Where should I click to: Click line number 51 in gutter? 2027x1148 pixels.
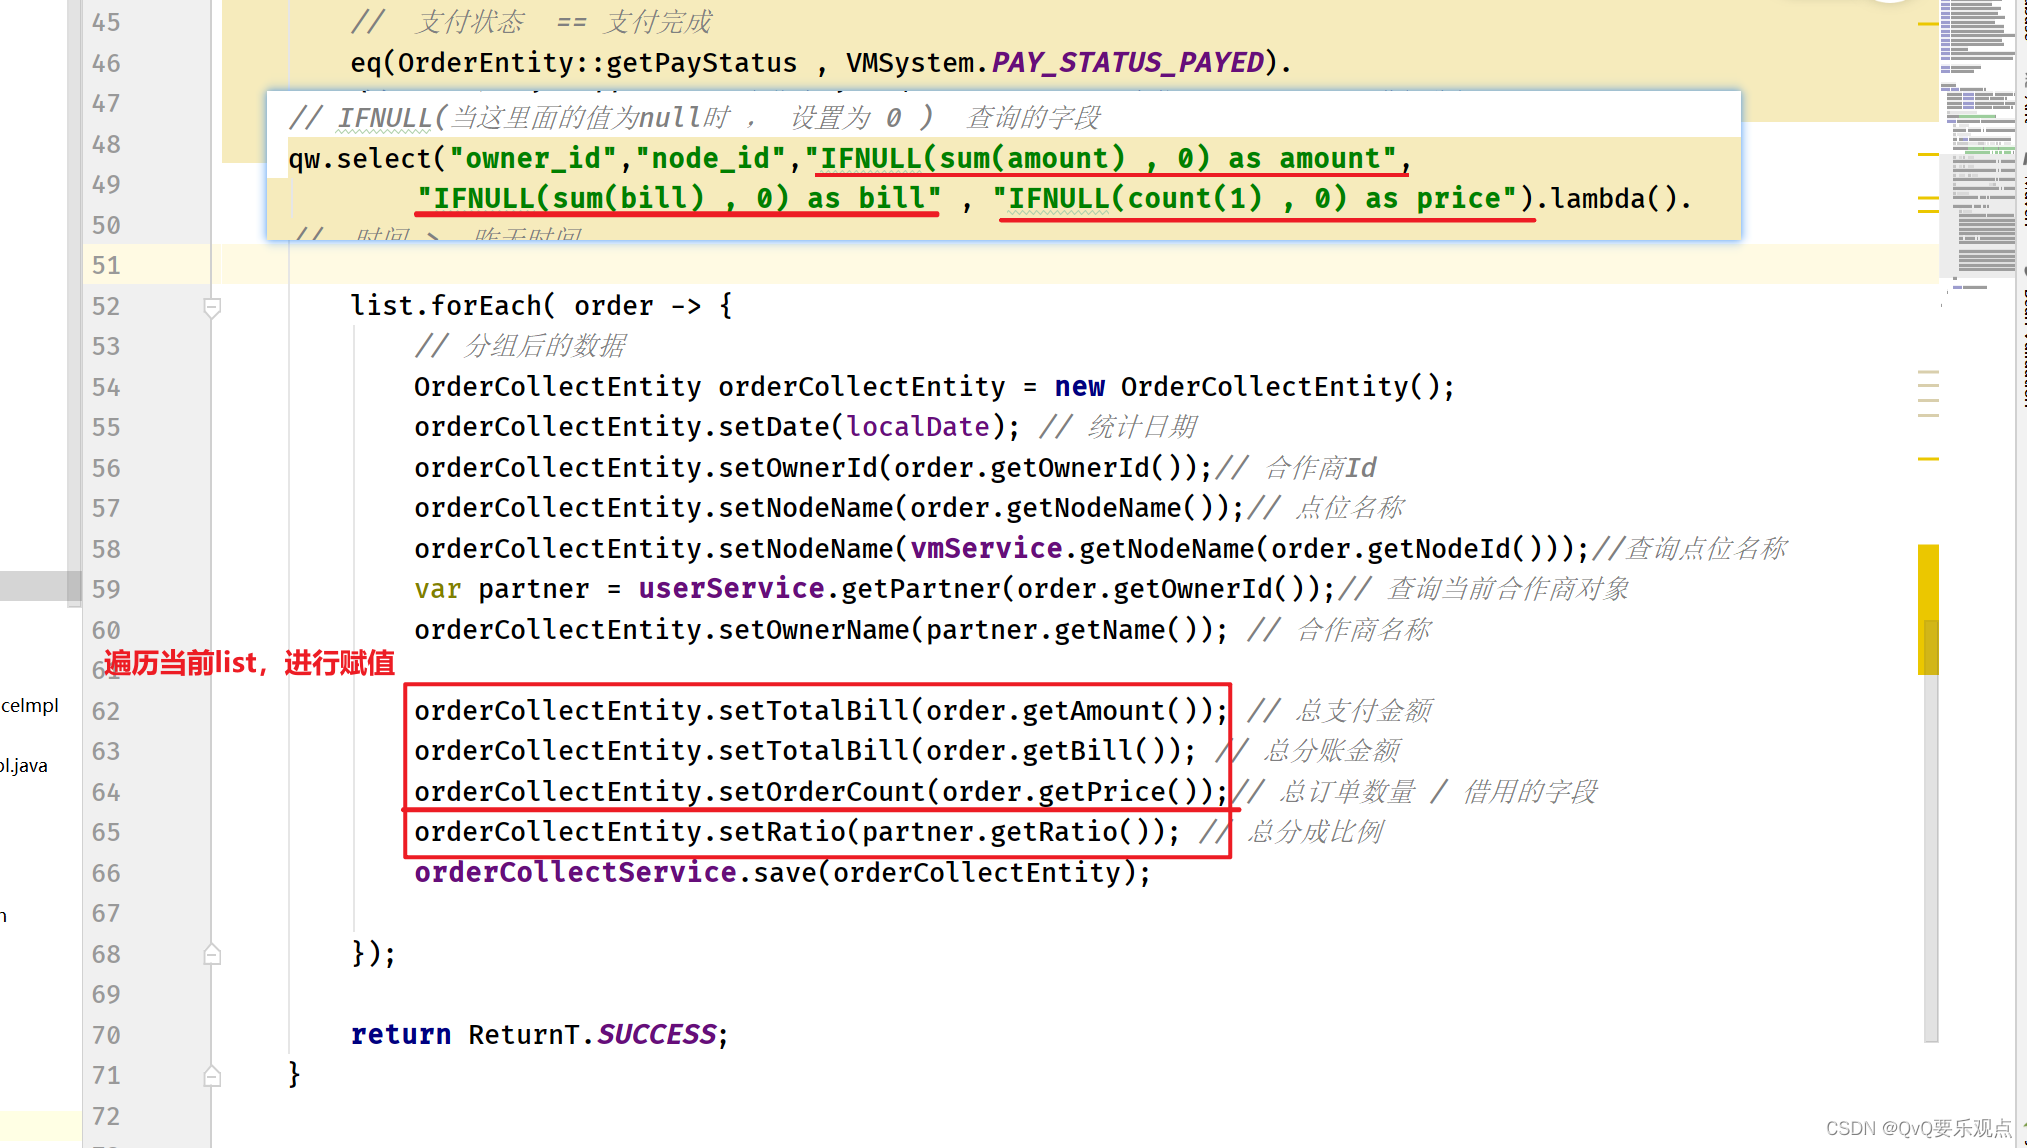tap(106, 265)
